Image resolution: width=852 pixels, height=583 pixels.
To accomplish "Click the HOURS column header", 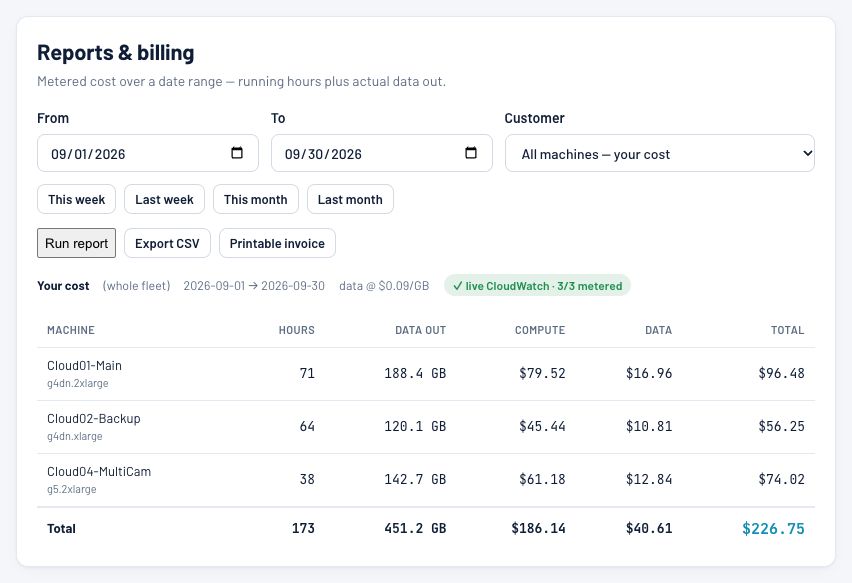I will pyautogui.click(x=297, y=330).
